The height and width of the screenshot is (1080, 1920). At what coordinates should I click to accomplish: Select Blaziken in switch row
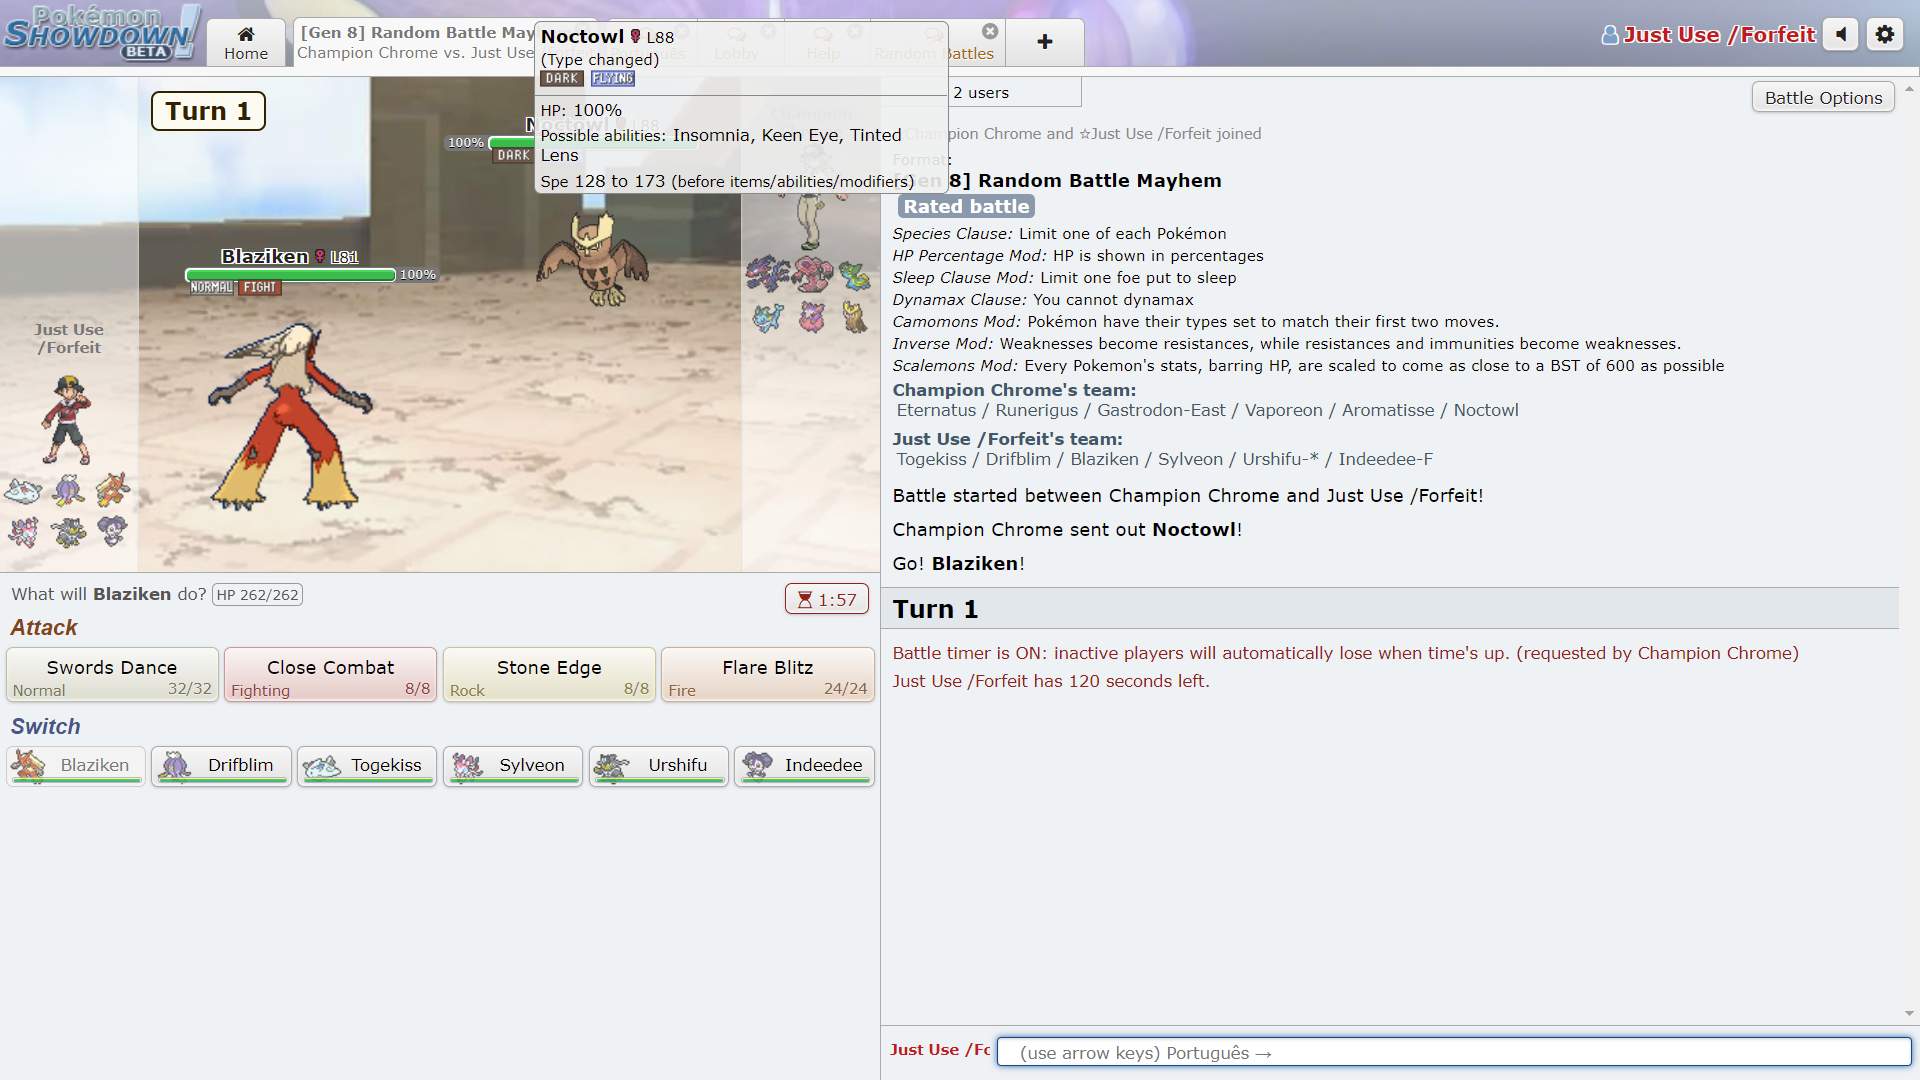(76, 766)
